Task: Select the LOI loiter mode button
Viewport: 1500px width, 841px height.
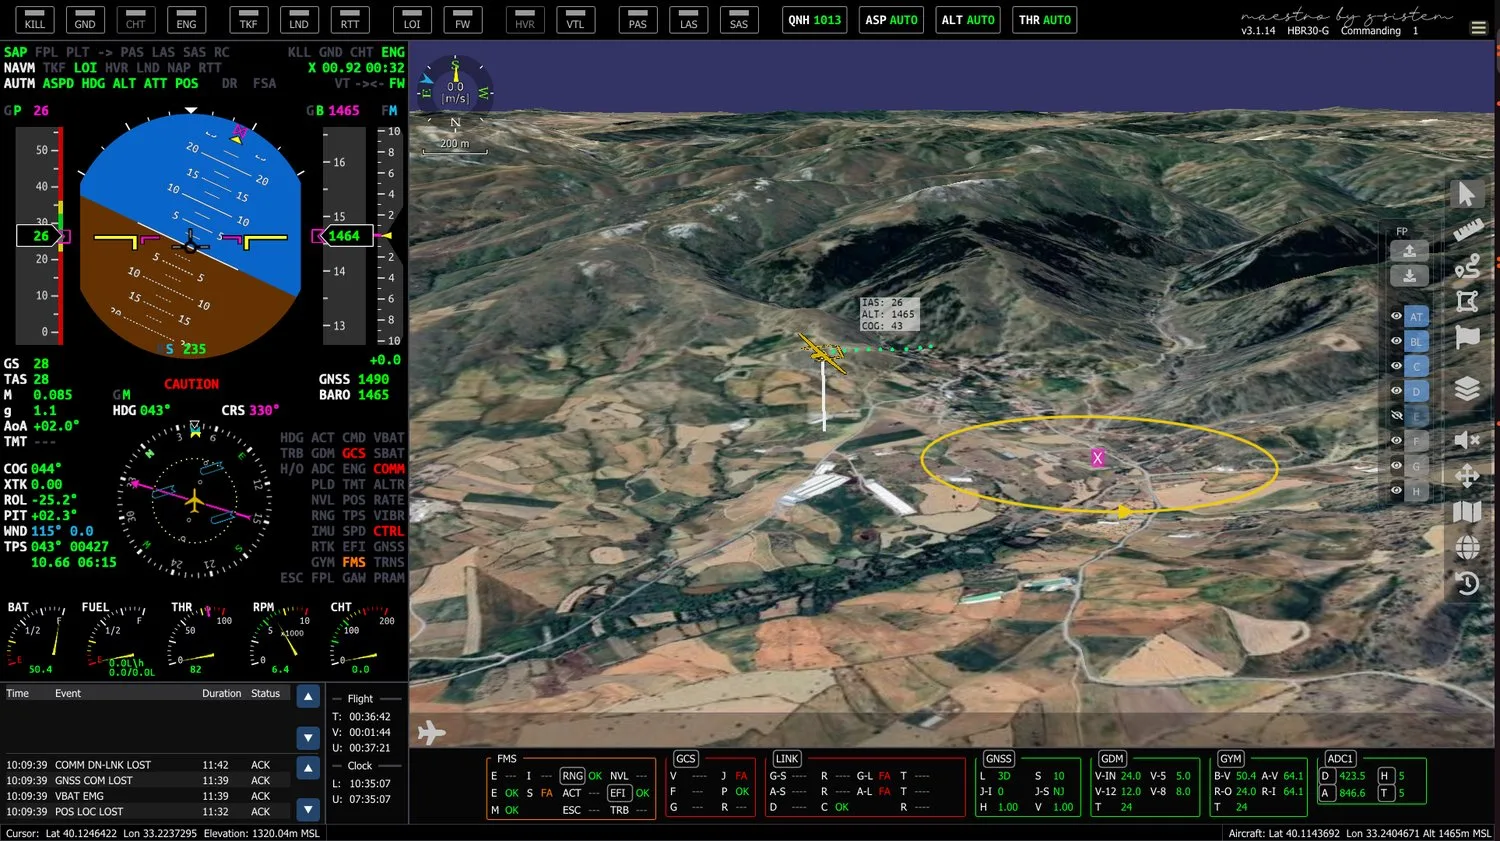Action: [x=412, y=20]
